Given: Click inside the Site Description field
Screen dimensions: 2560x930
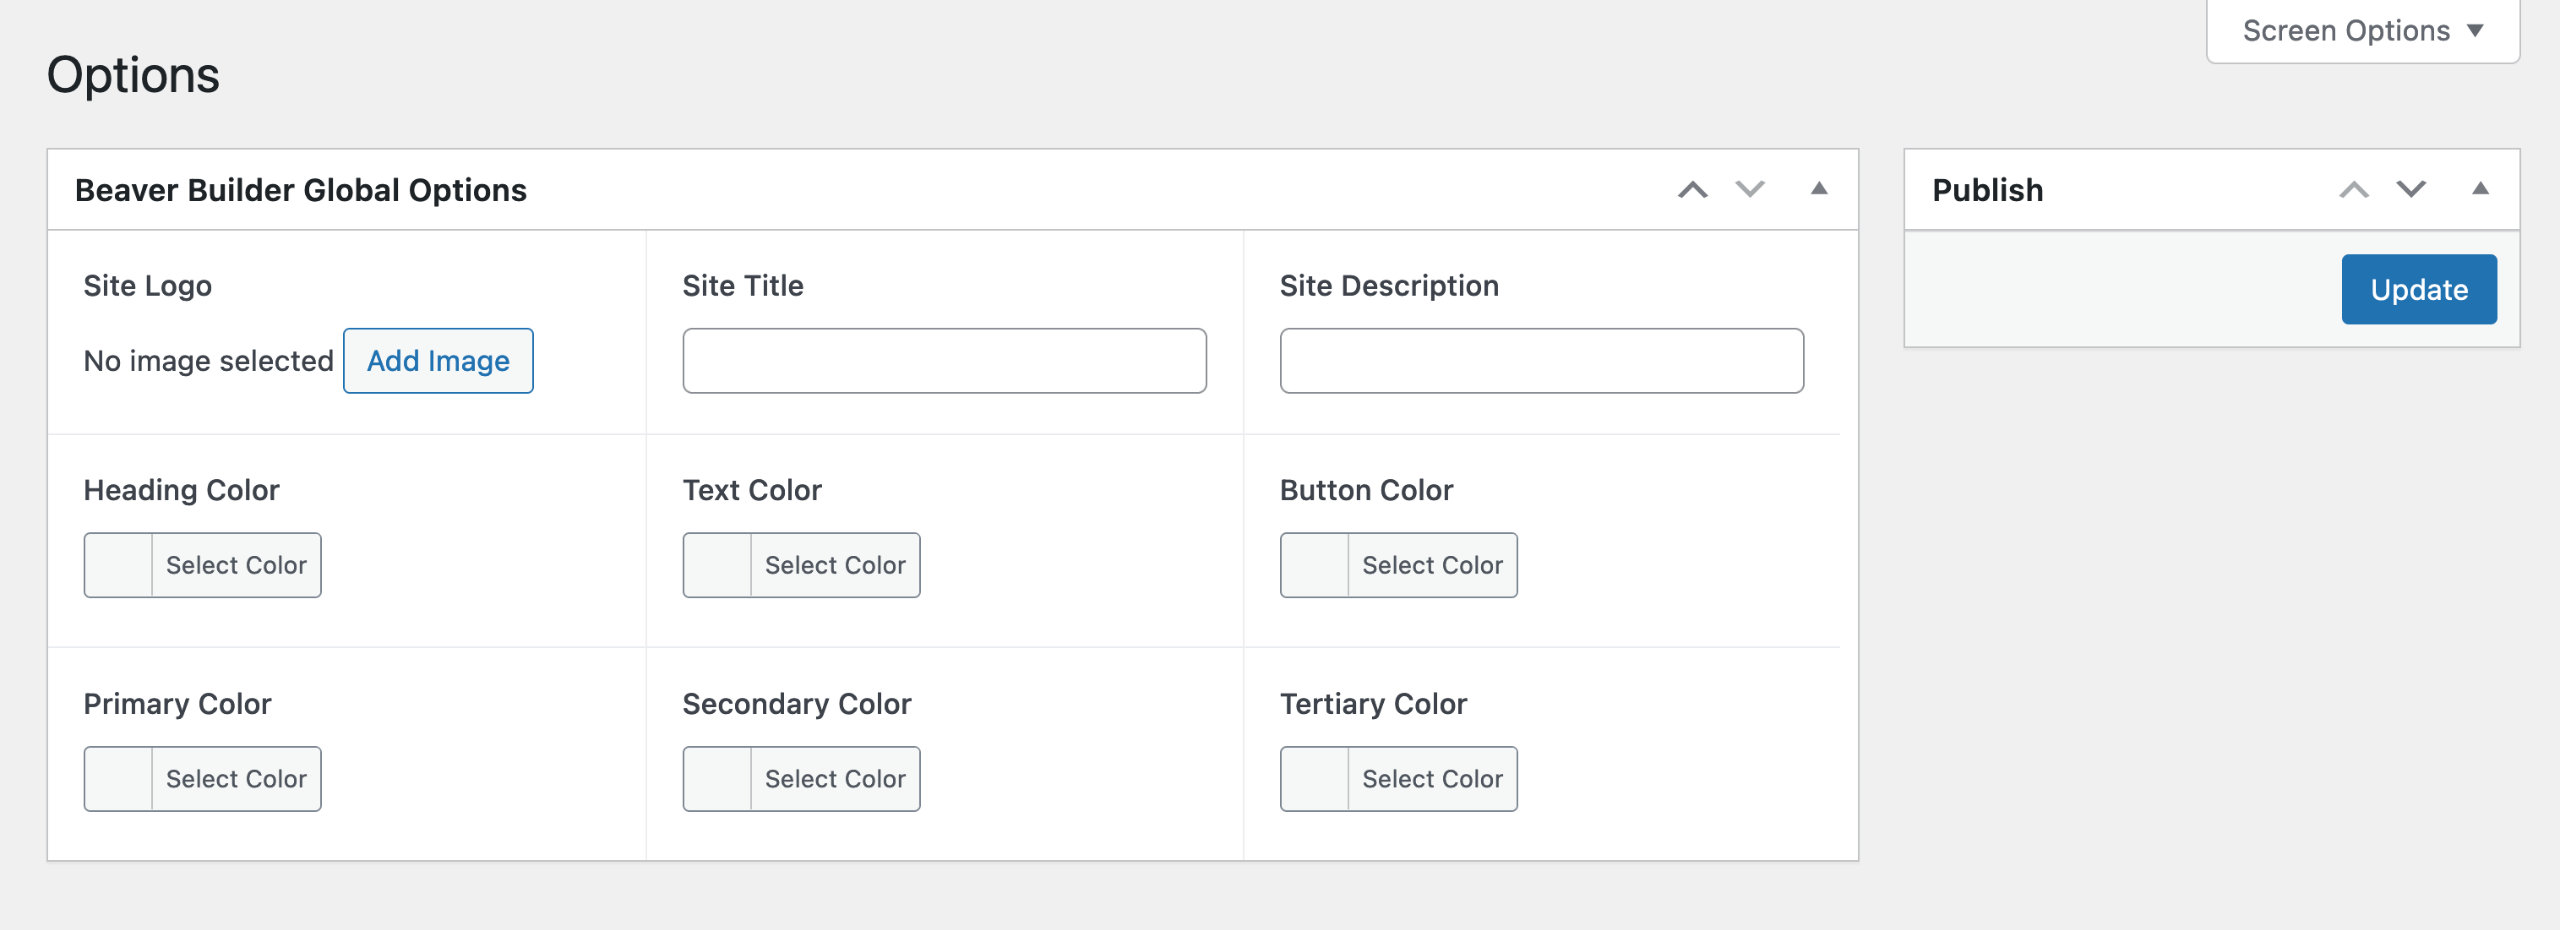Looking at the screenshot, I should pos(1541,361).
